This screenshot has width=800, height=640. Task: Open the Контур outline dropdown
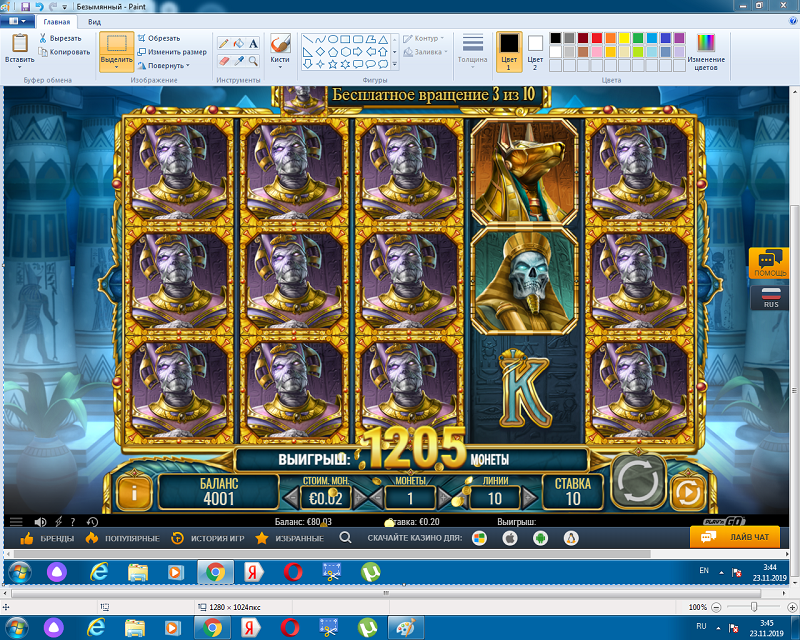click(423, 38)
